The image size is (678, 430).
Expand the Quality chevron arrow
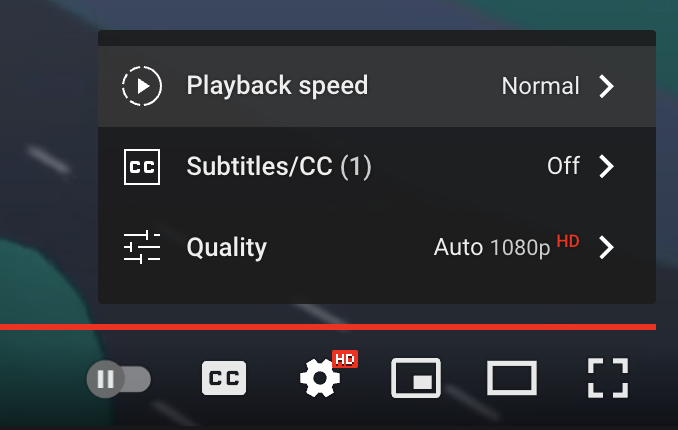tap(606, 247)
